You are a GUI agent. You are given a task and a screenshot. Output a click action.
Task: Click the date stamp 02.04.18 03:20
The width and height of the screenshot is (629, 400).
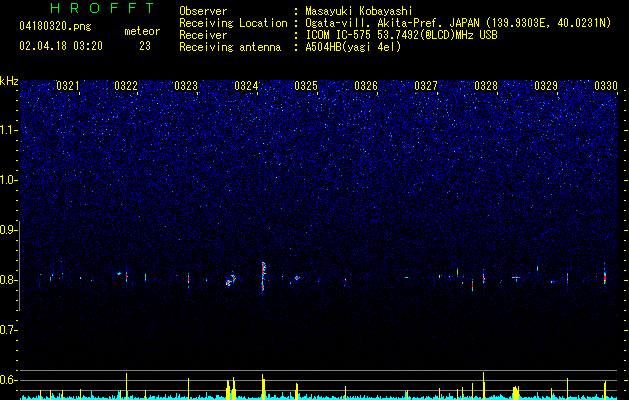[61, 46]
